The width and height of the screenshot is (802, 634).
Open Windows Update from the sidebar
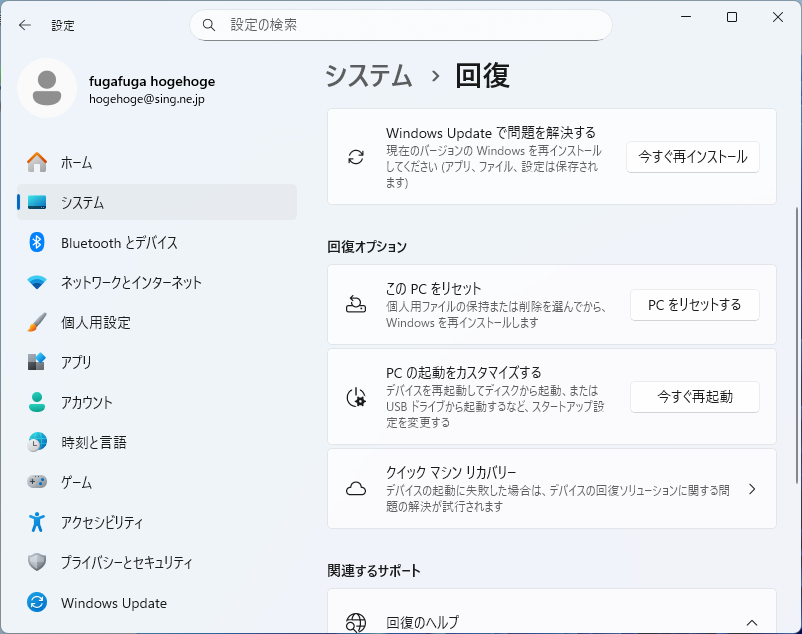point(113,603)
